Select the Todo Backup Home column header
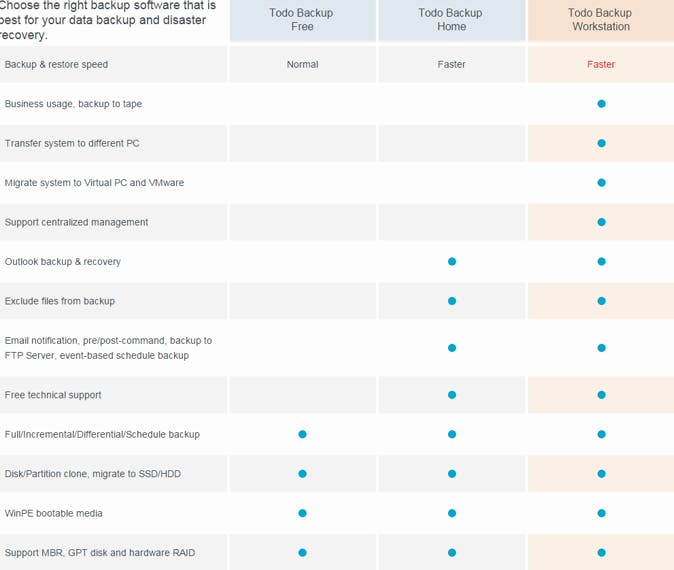The height and width of the screenshot is (570, 674). [451, 20]
